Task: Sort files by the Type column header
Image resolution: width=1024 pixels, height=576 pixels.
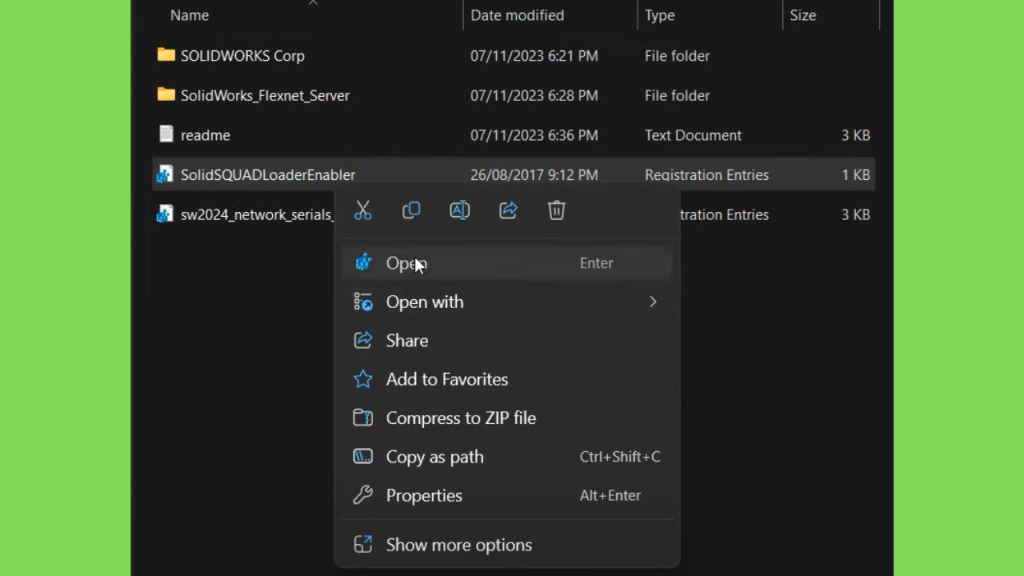Action: 660,15
